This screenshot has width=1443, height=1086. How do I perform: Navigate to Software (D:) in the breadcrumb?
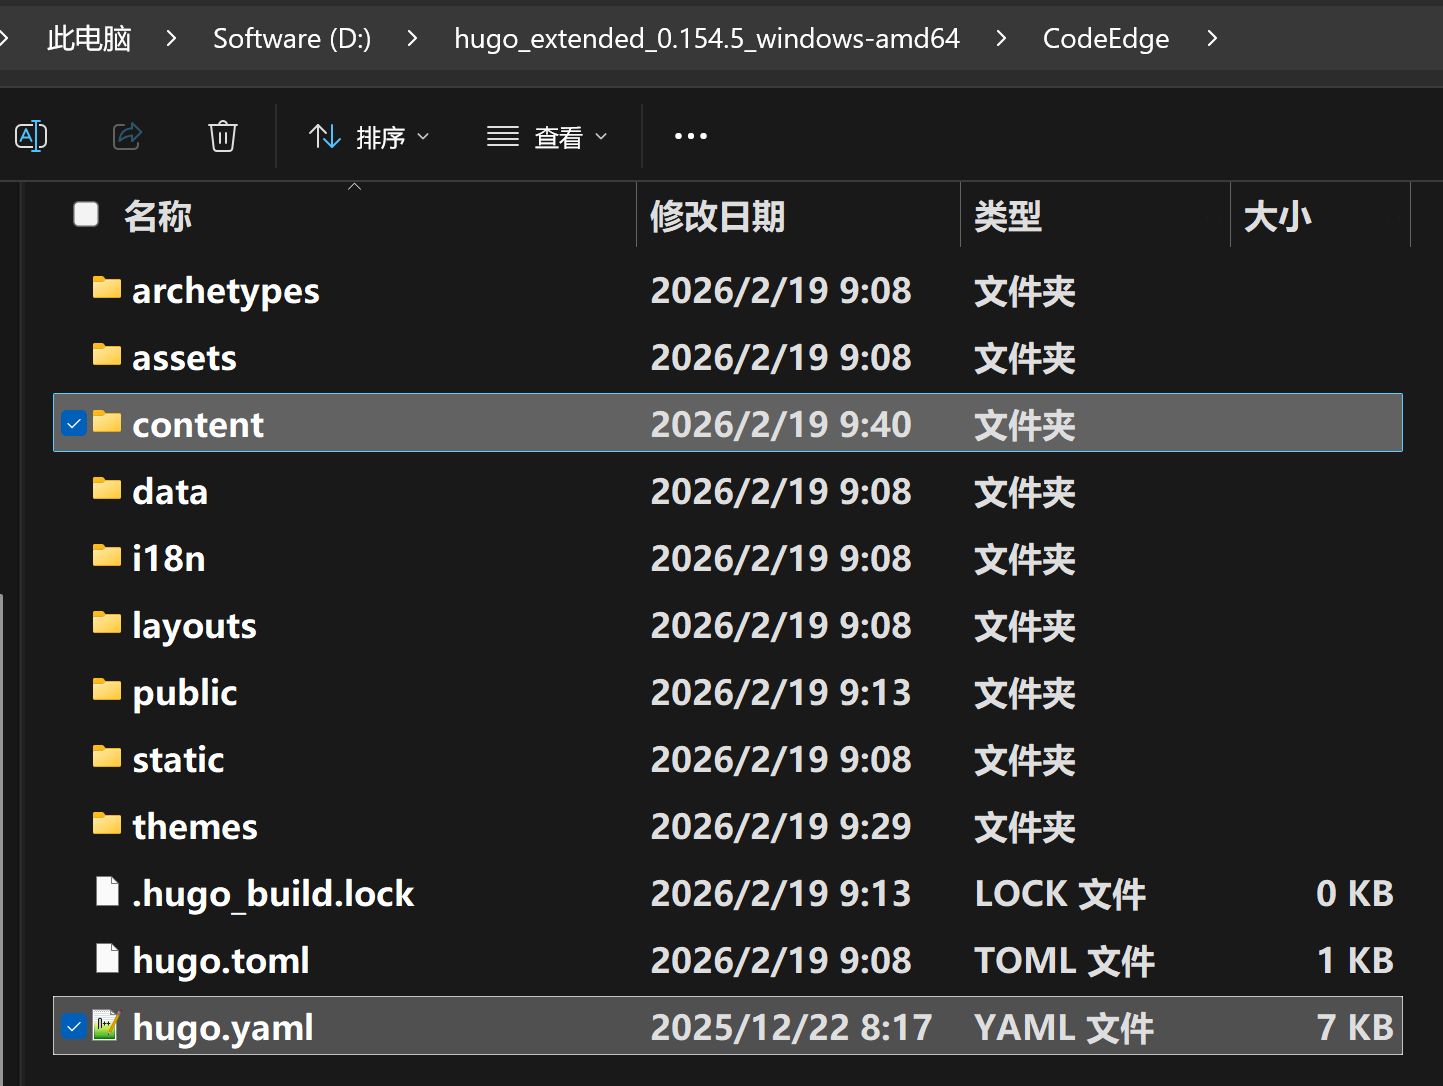(x=292, y=39)
